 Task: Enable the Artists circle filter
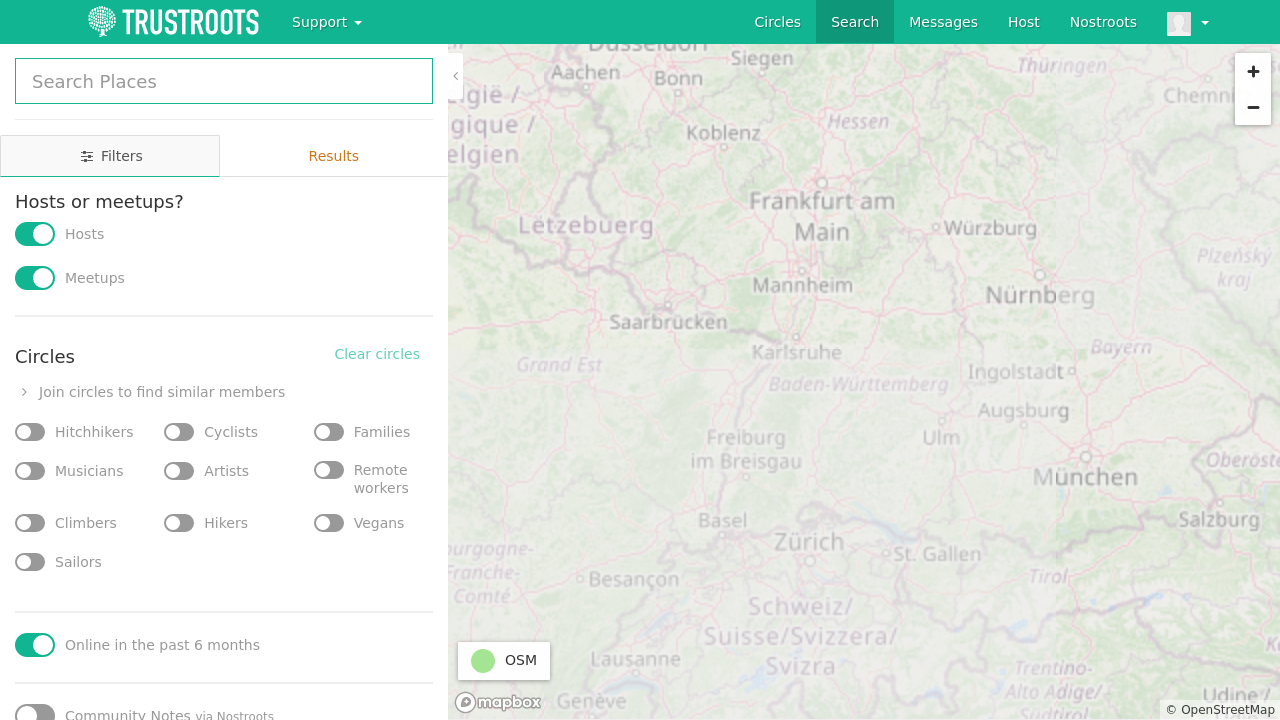tap(179, 471)
